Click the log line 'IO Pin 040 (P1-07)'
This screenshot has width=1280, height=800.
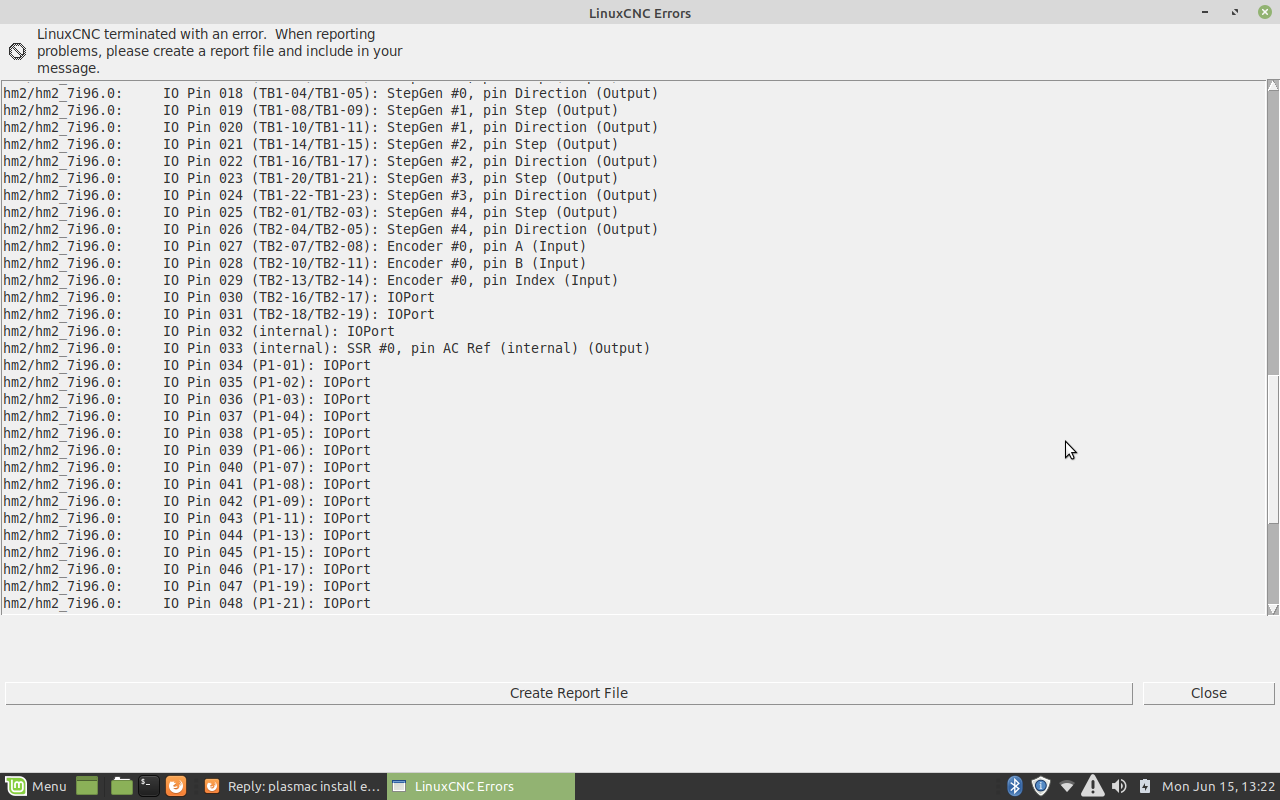click(x=187, y=467)
